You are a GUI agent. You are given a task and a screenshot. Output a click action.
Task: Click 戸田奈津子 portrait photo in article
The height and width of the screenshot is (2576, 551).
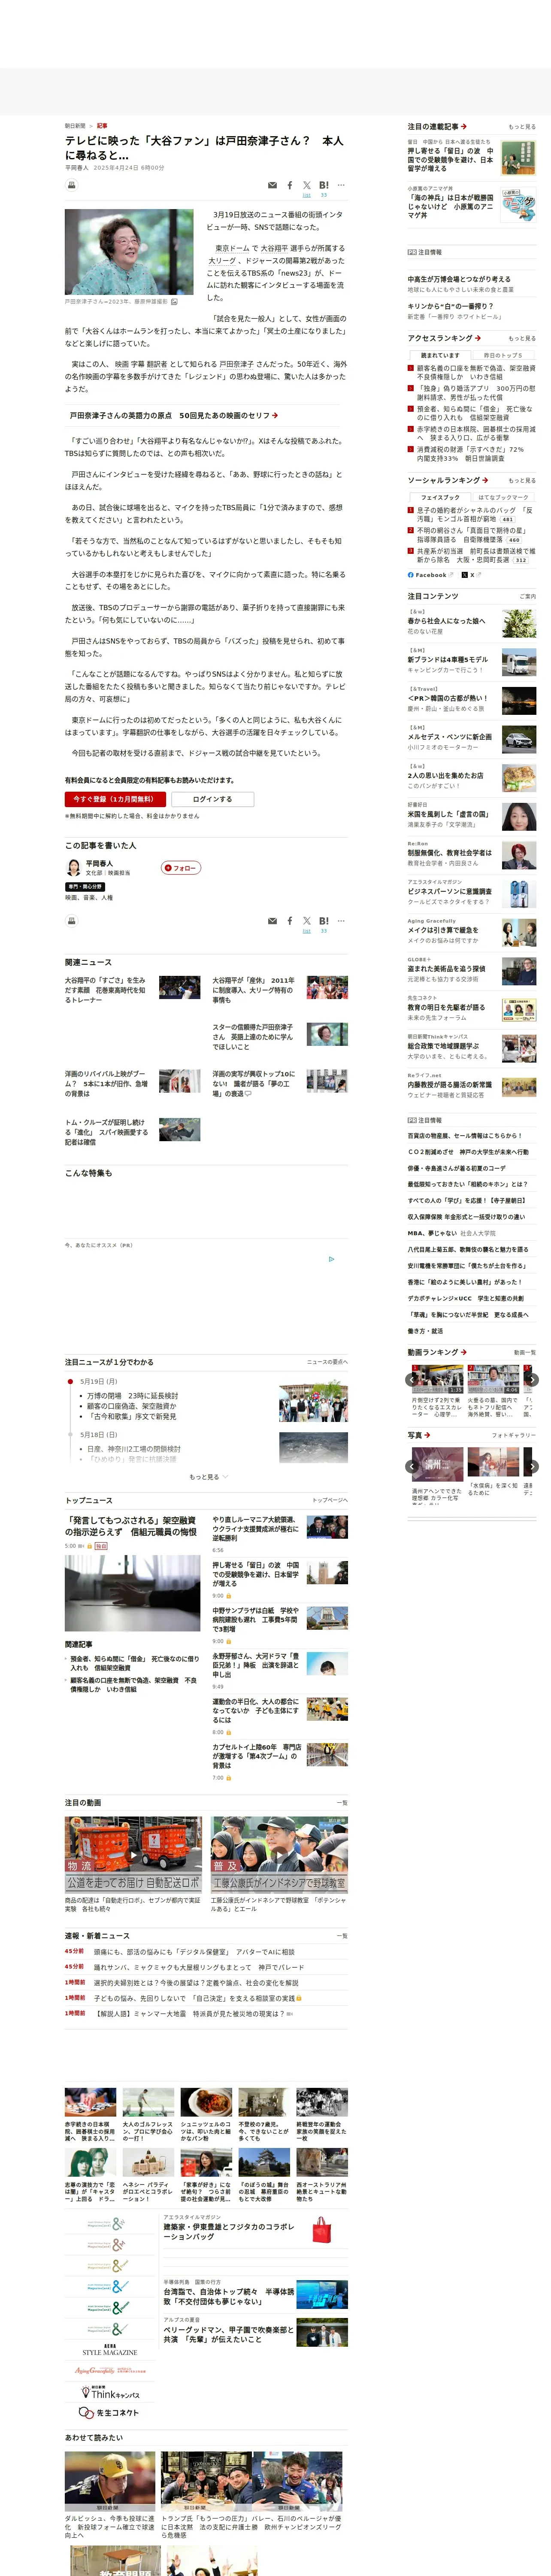pos(129,252)
